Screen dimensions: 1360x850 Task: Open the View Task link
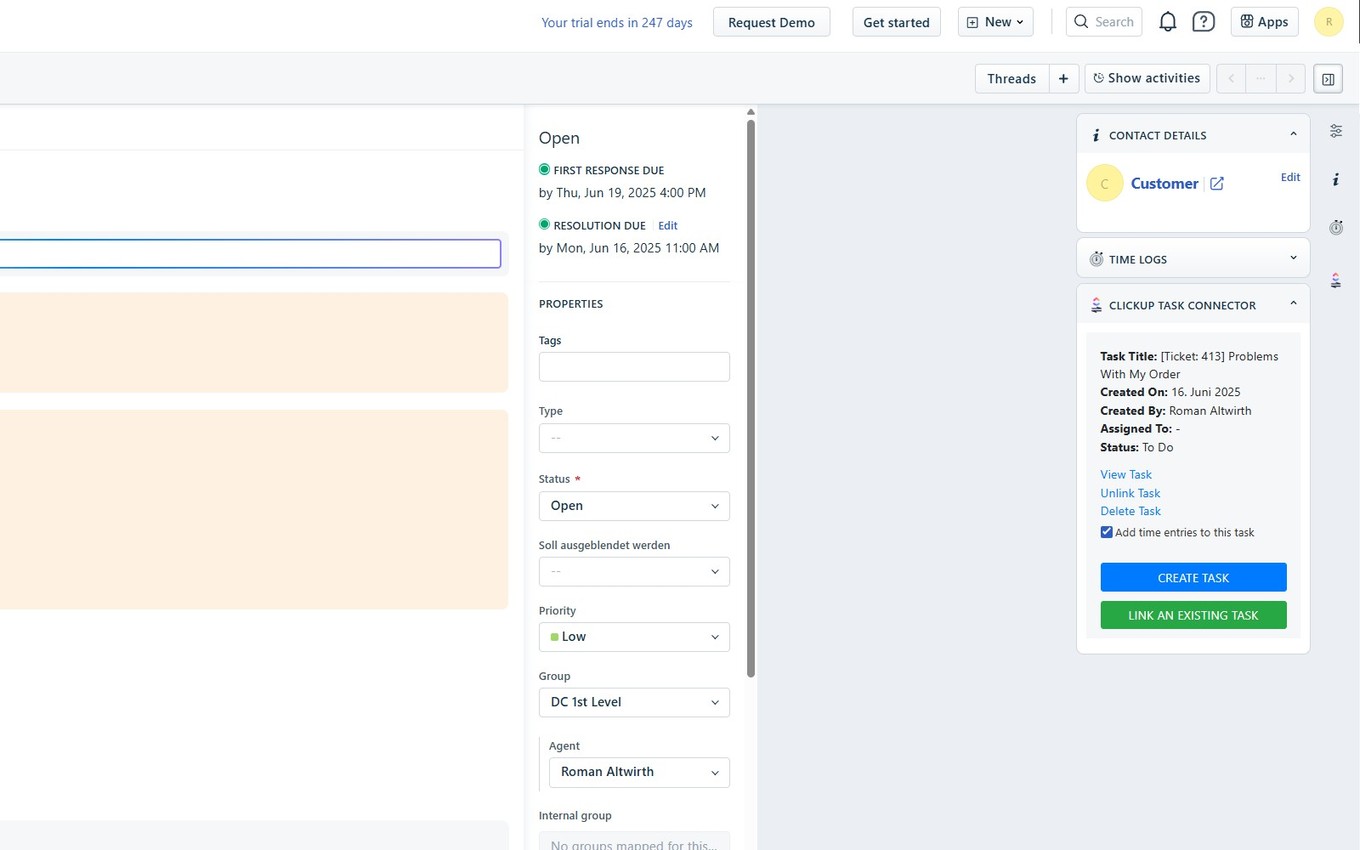click(1125, 474)
